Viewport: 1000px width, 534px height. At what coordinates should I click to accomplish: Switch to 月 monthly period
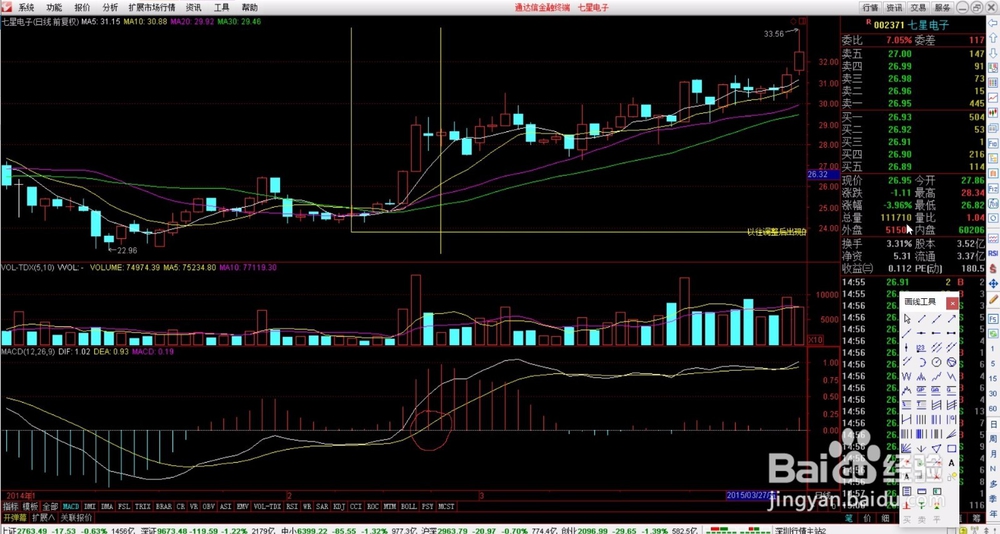coord(993,453)
